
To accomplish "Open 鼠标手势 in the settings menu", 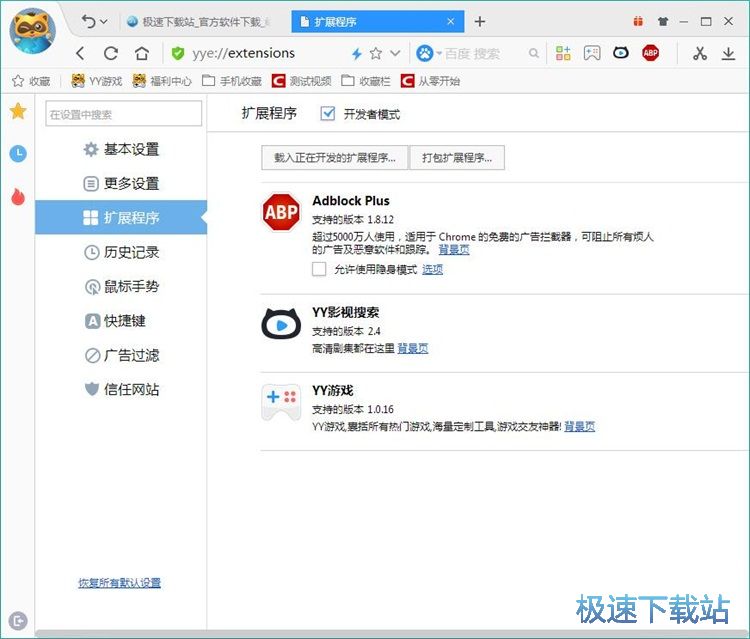I will click(121, 286).
